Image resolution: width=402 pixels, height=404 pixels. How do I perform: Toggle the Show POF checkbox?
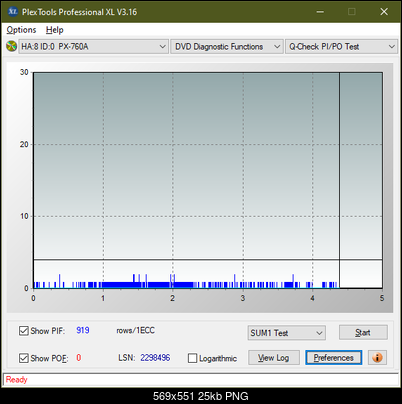(24, 358)
